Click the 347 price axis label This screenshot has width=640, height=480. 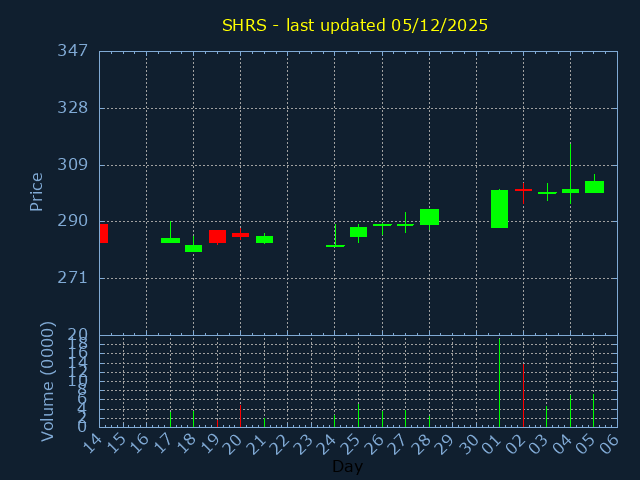point(73,51)
